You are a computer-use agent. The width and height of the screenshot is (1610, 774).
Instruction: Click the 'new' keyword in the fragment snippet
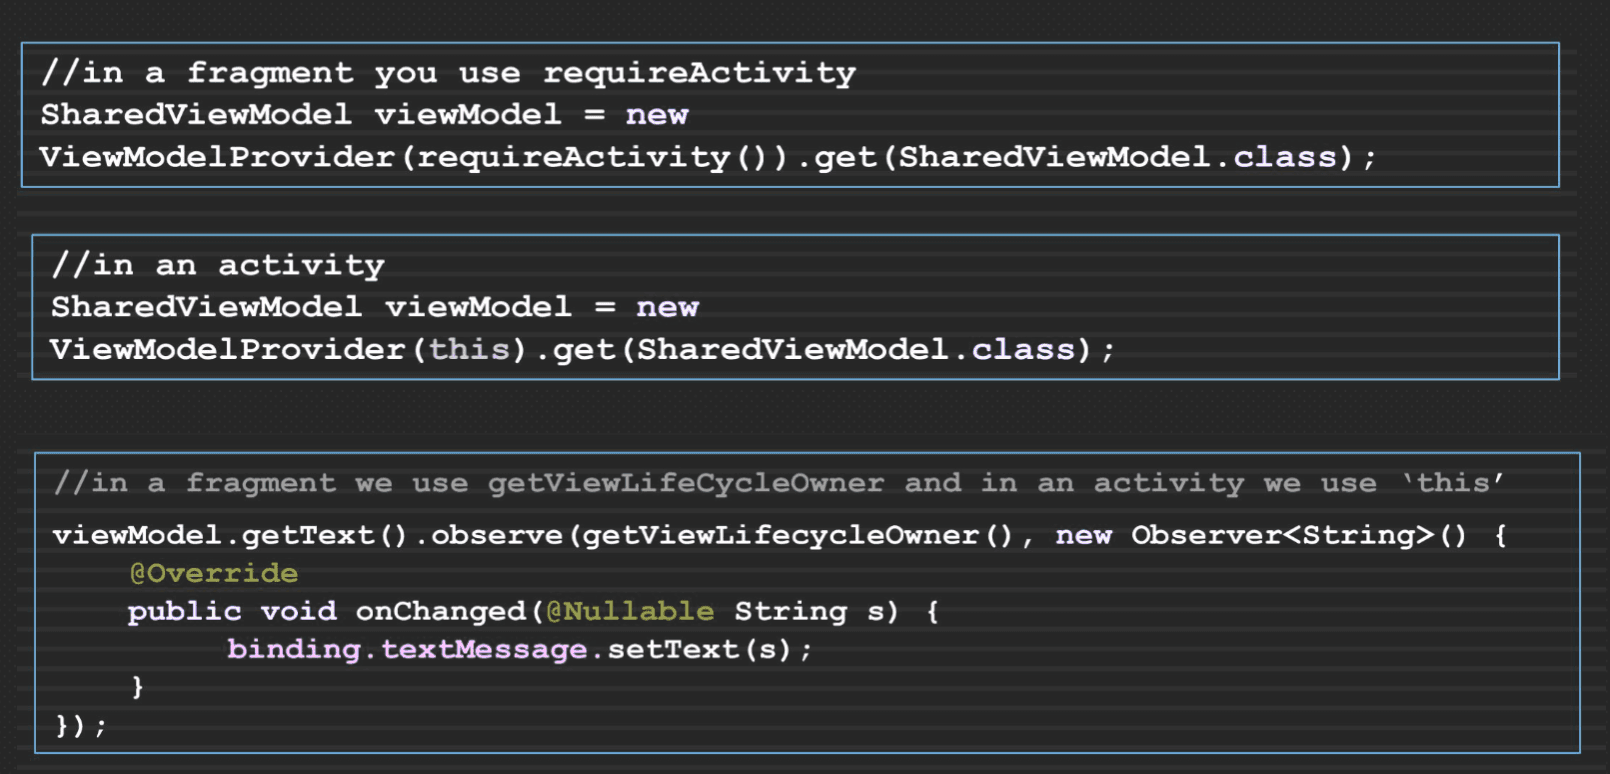(x=657, y=115)
